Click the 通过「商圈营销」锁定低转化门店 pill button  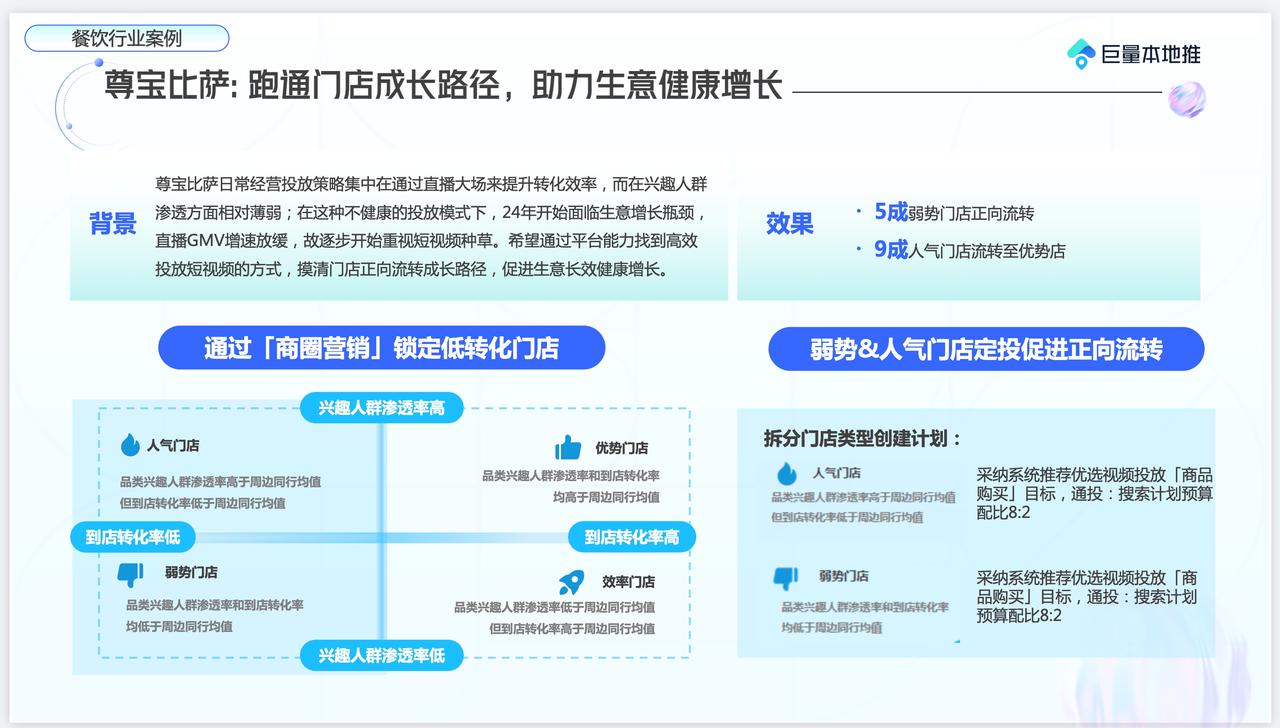point(381,348)
